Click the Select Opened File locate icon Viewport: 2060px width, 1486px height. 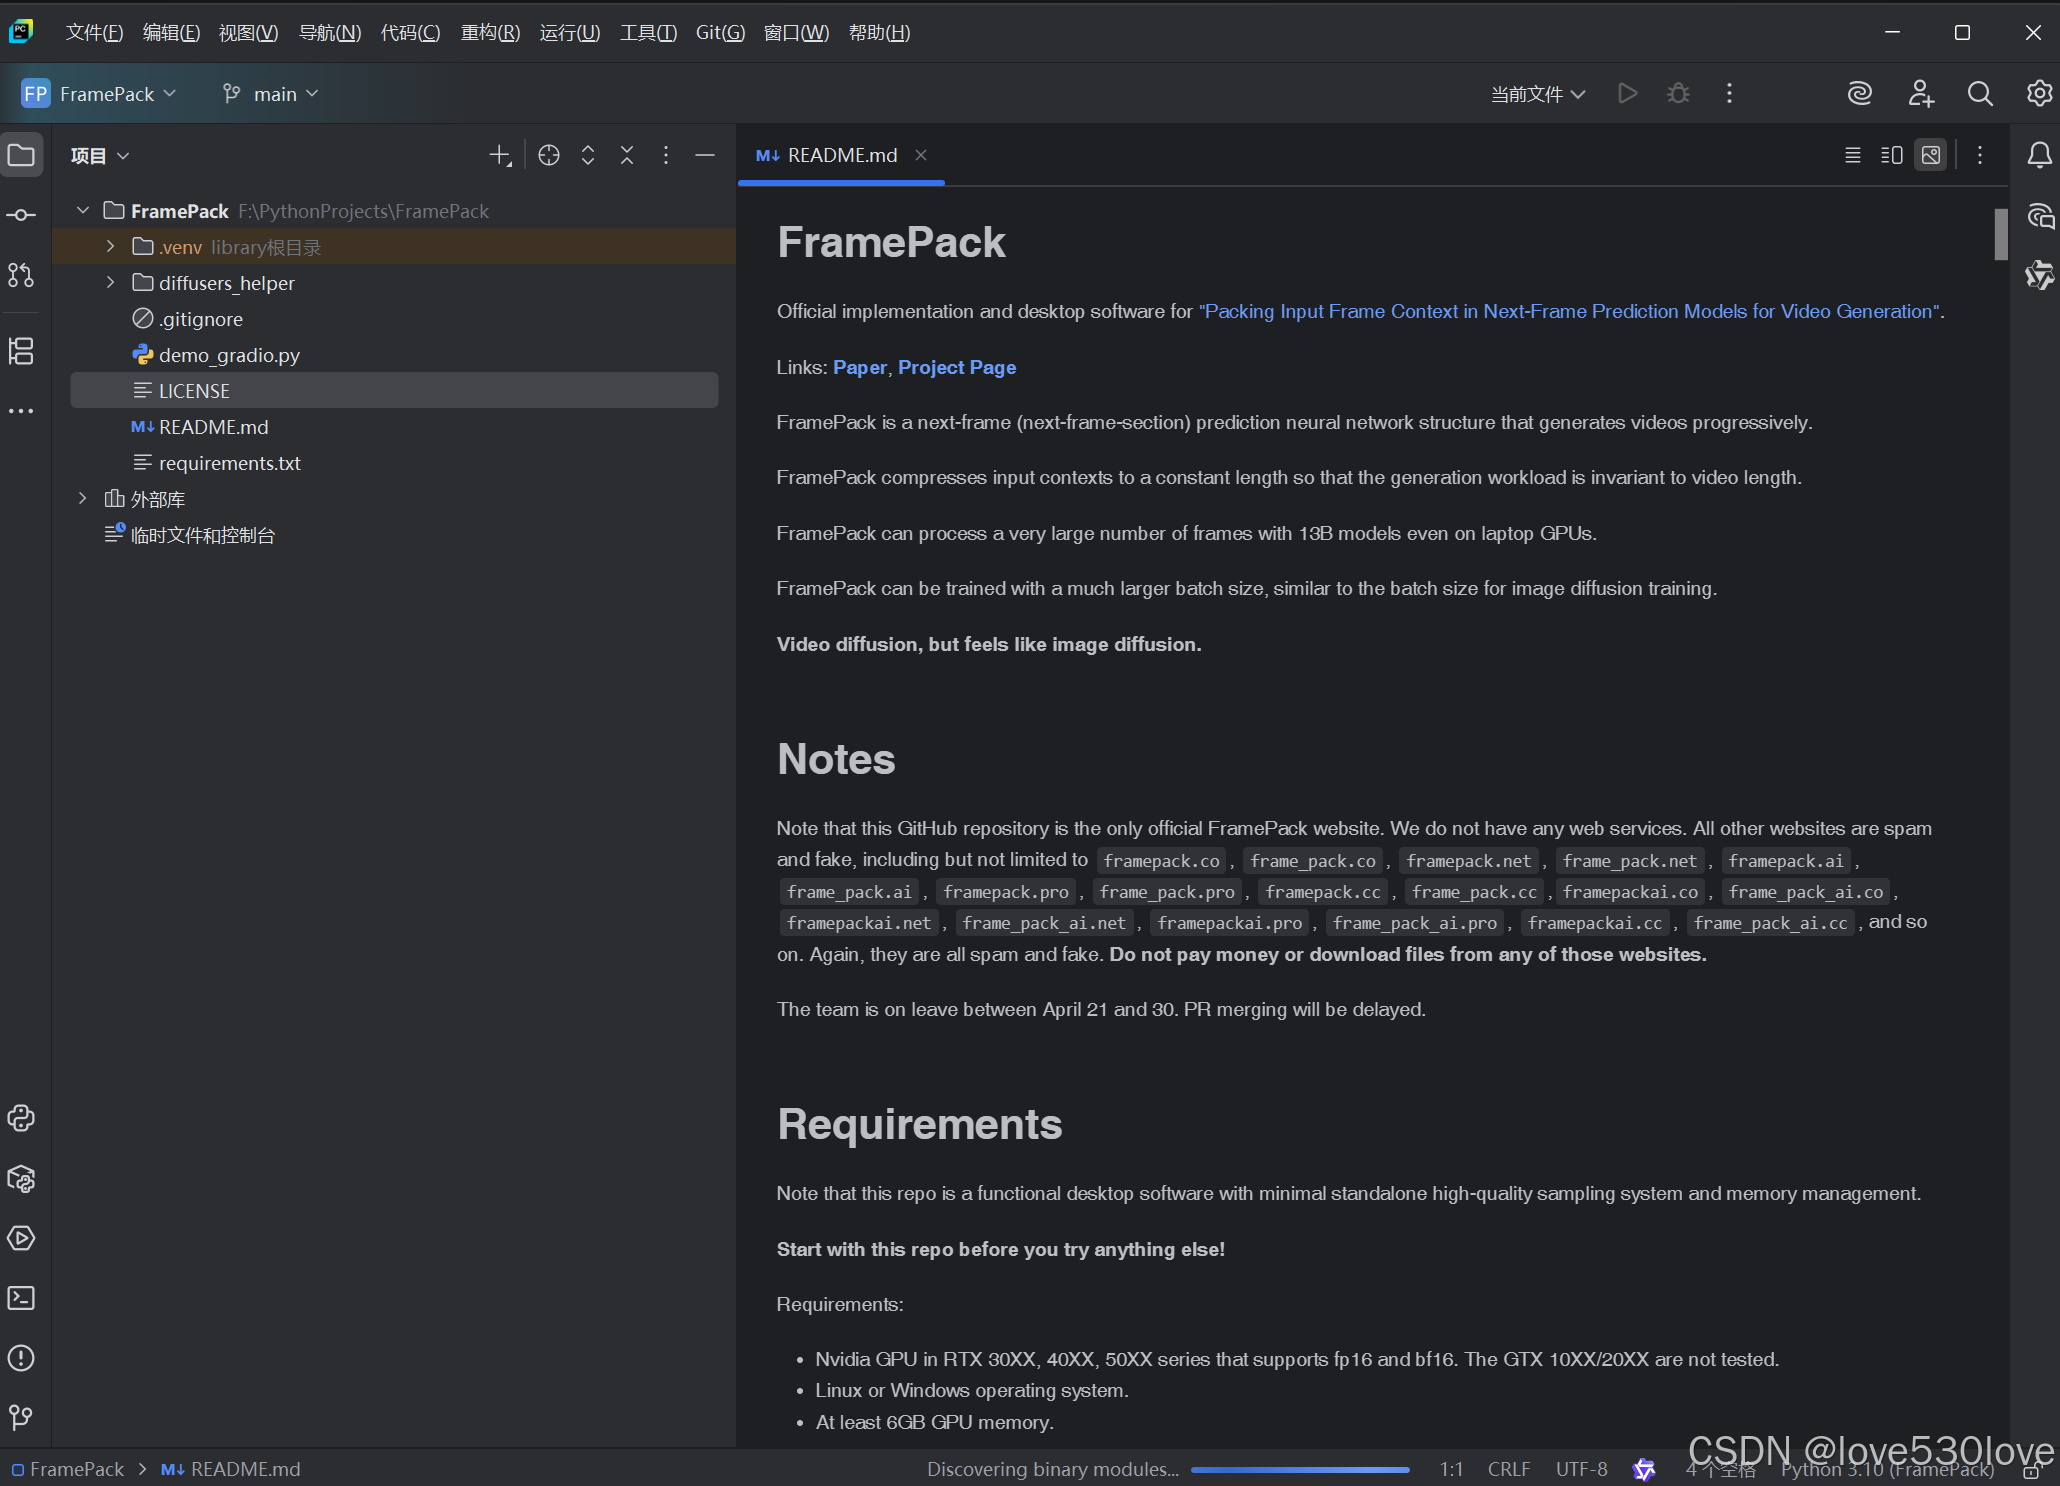click(549, 155)
